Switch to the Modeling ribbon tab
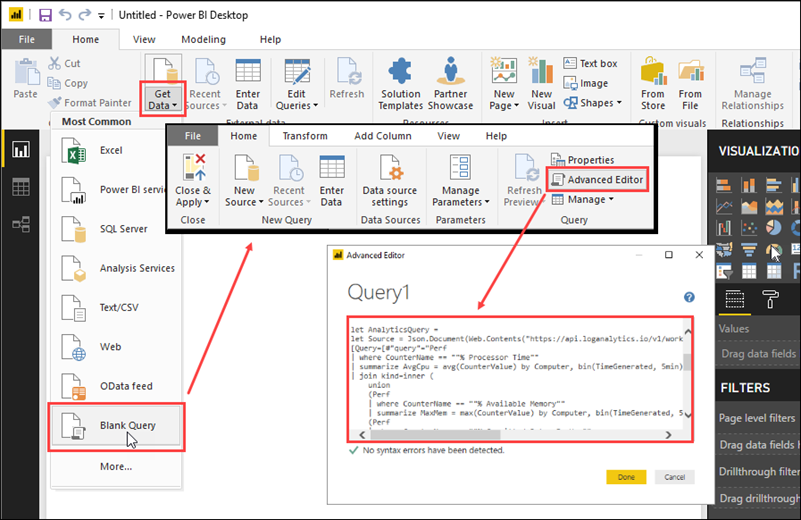Viewport: 801px width, 520px height. tap(203, 39)
